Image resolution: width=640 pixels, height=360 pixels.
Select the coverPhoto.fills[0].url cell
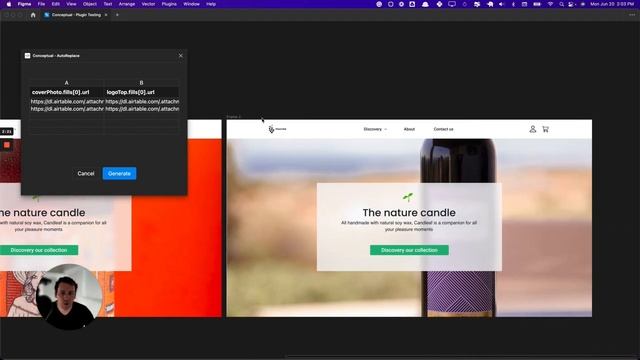click(x=67, y=92)
